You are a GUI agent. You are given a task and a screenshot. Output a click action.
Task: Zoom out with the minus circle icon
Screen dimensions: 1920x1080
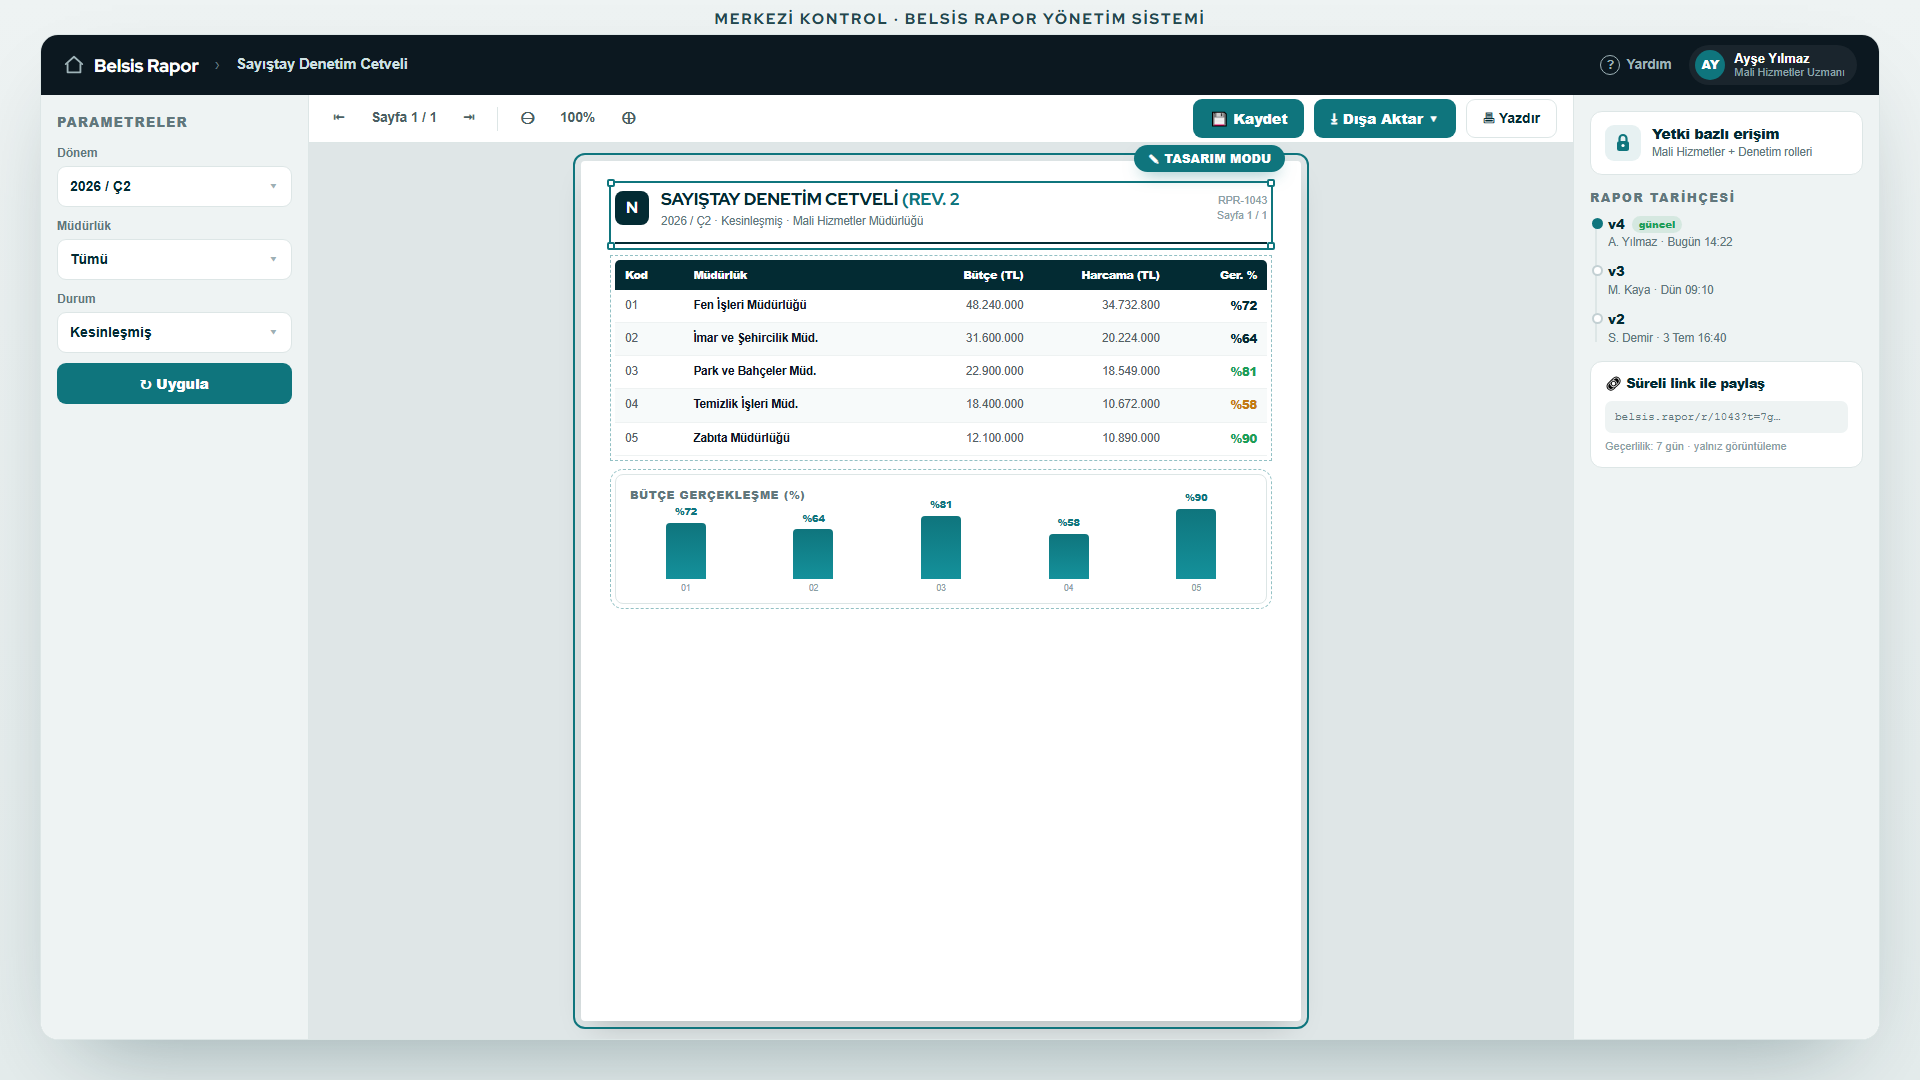[528, 118]
